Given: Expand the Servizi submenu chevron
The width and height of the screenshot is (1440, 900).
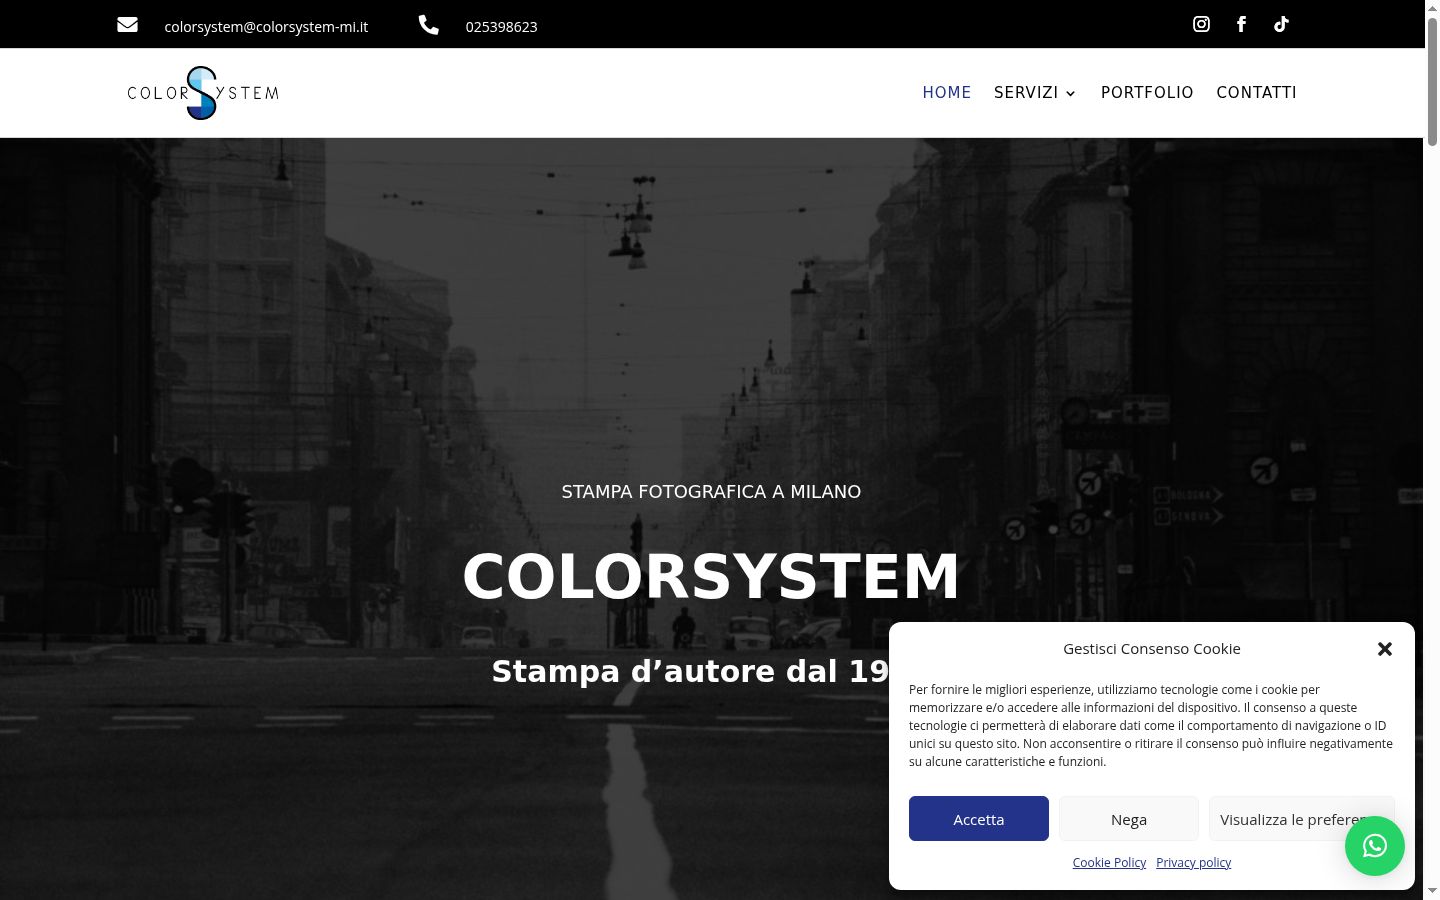Looking at the screenshot, I should tap(1070, 93).
